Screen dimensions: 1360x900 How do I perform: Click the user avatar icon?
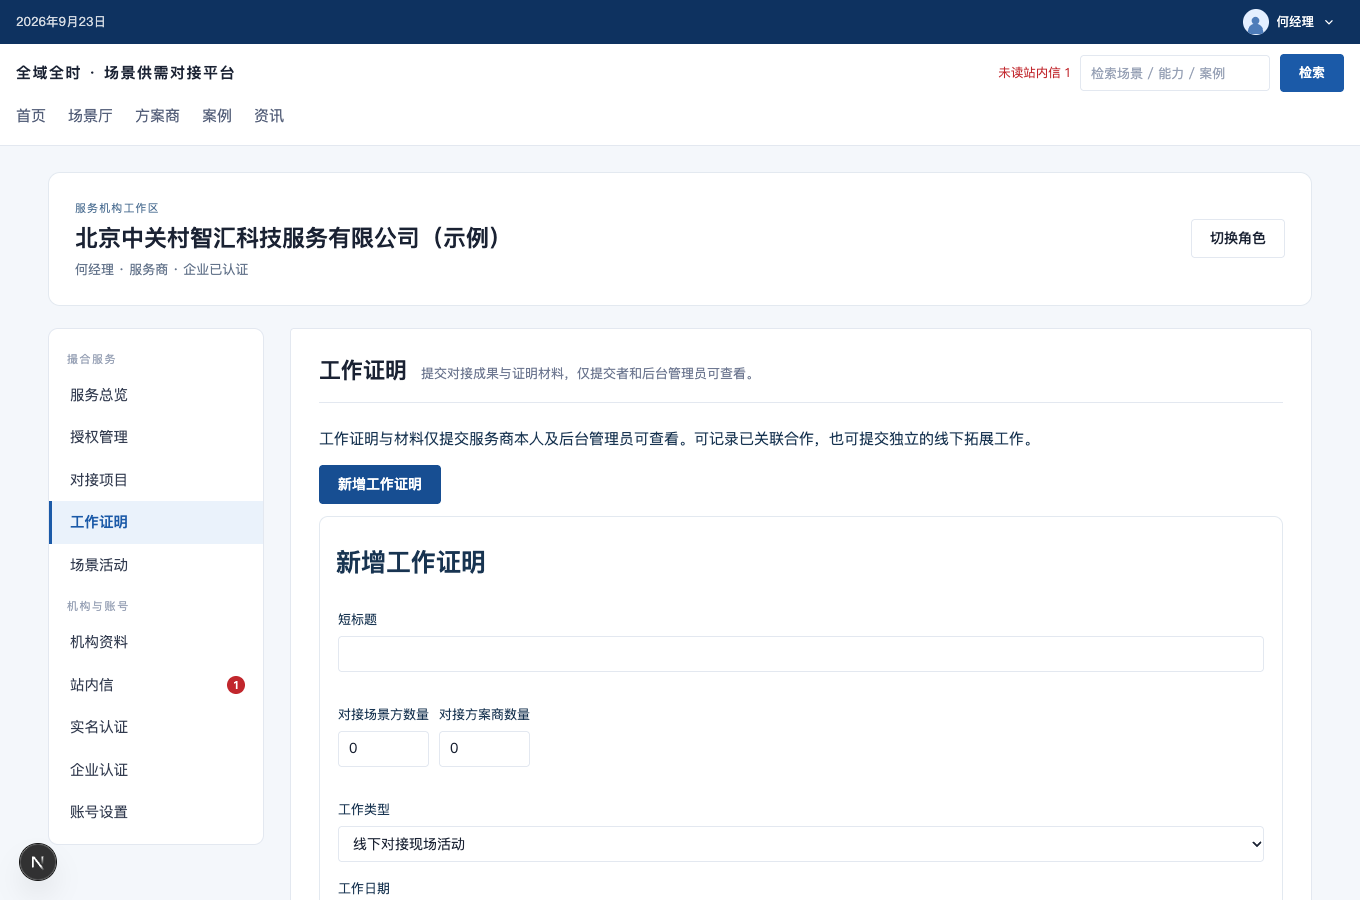tap(1255, 22)
